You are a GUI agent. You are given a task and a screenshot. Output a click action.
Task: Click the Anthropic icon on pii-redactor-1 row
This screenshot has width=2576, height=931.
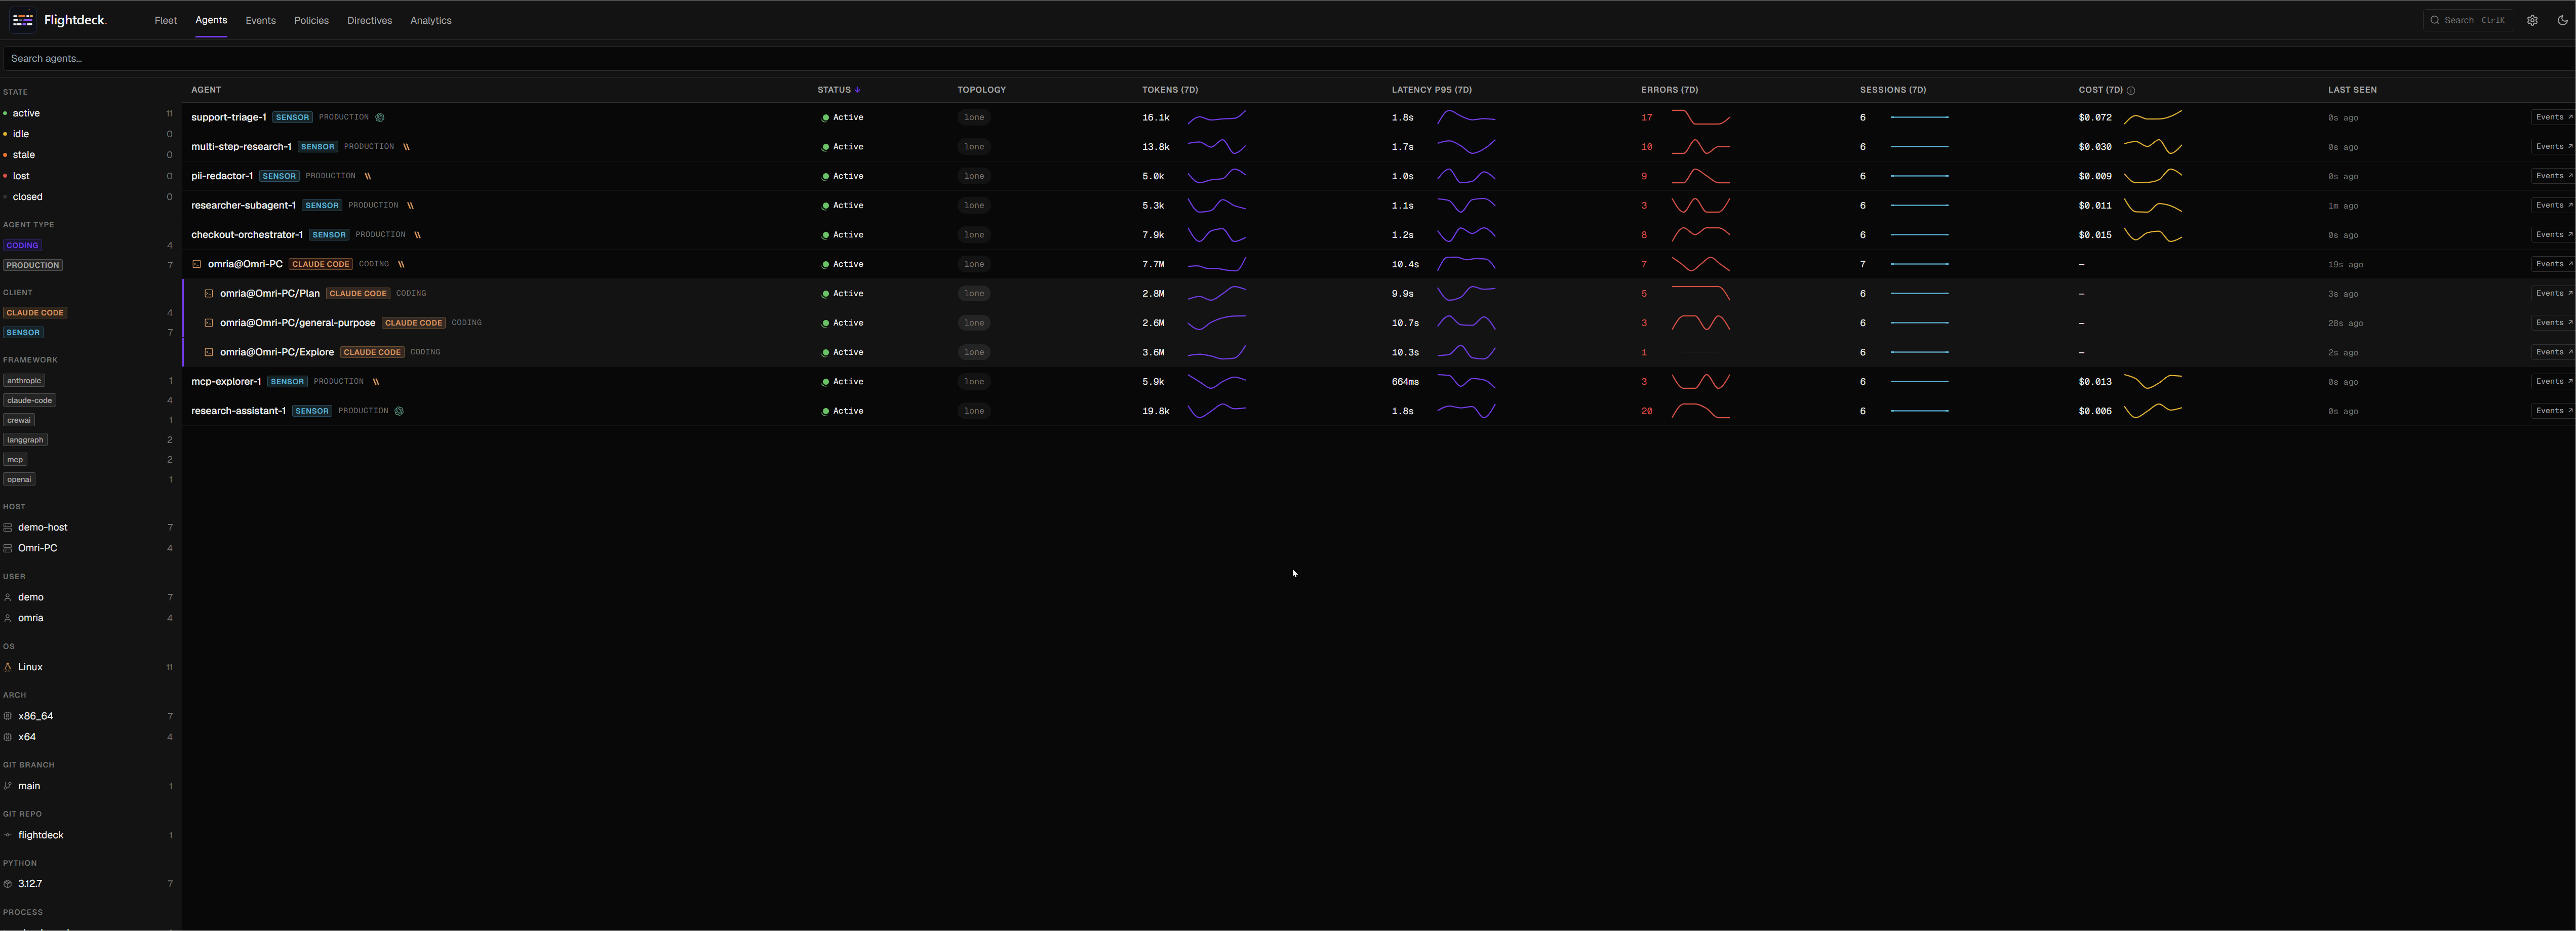pyautogui.click(x=368, y=176)
